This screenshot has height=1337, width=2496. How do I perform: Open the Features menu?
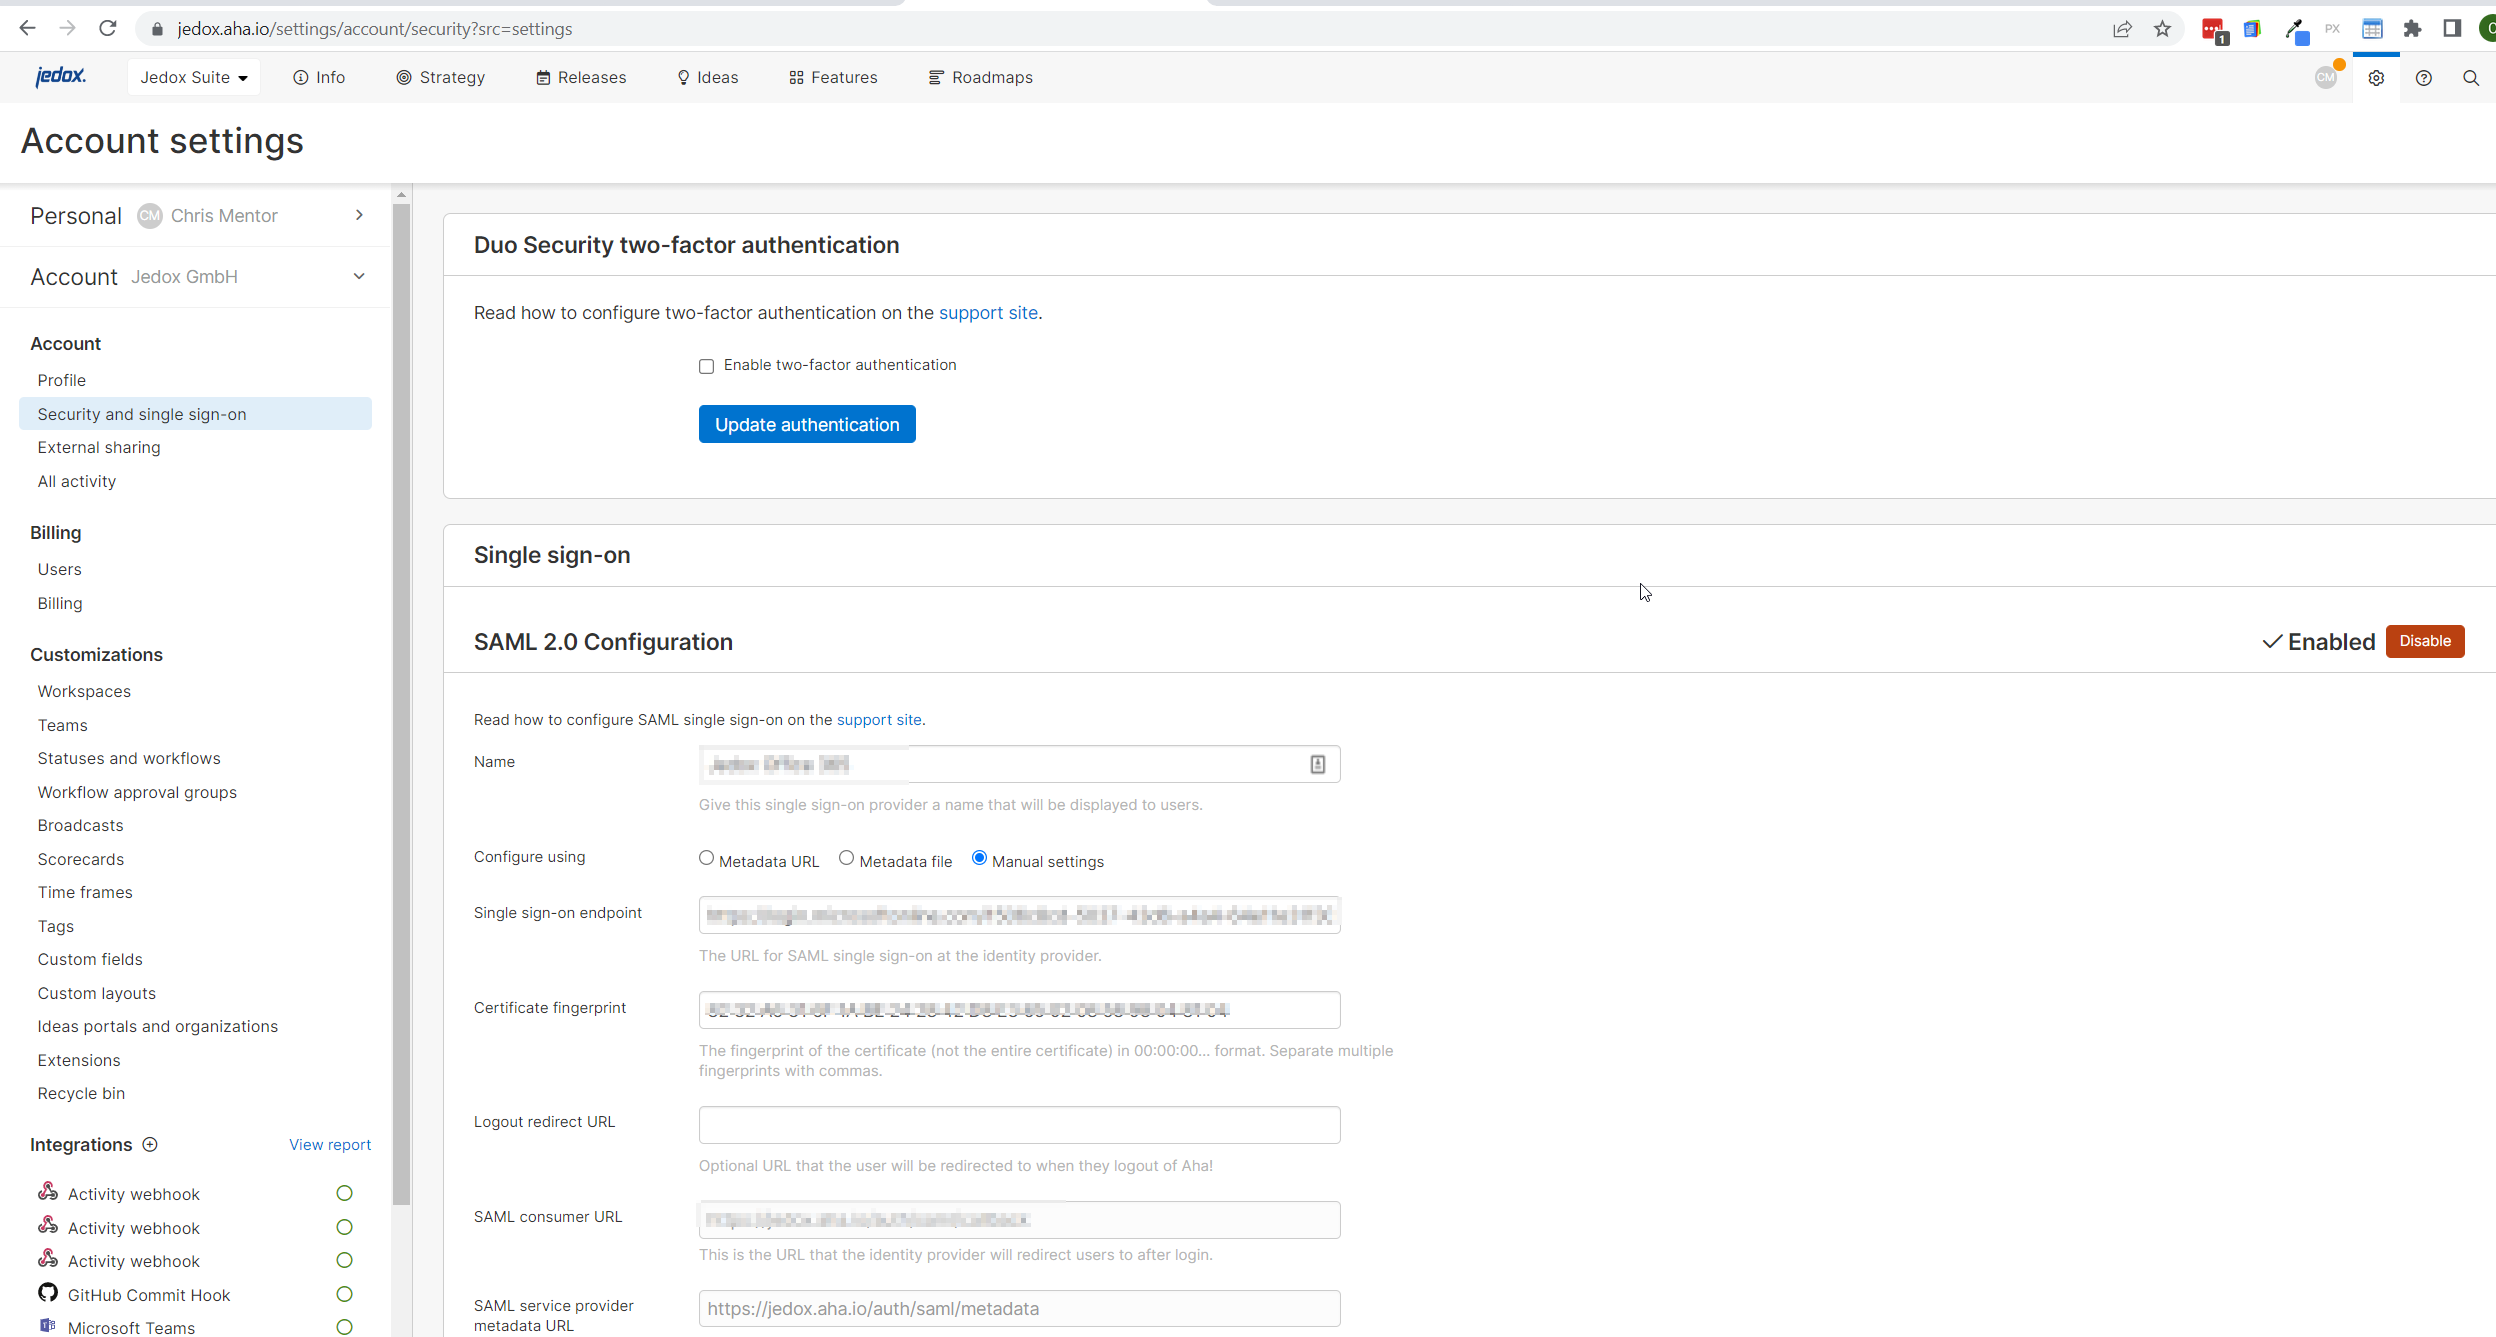click(x=833, y=77)
